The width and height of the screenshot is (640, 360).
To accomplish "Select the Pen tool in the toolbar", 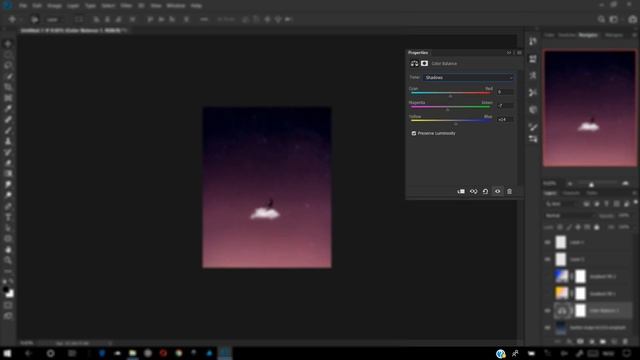I will point(8,206).
